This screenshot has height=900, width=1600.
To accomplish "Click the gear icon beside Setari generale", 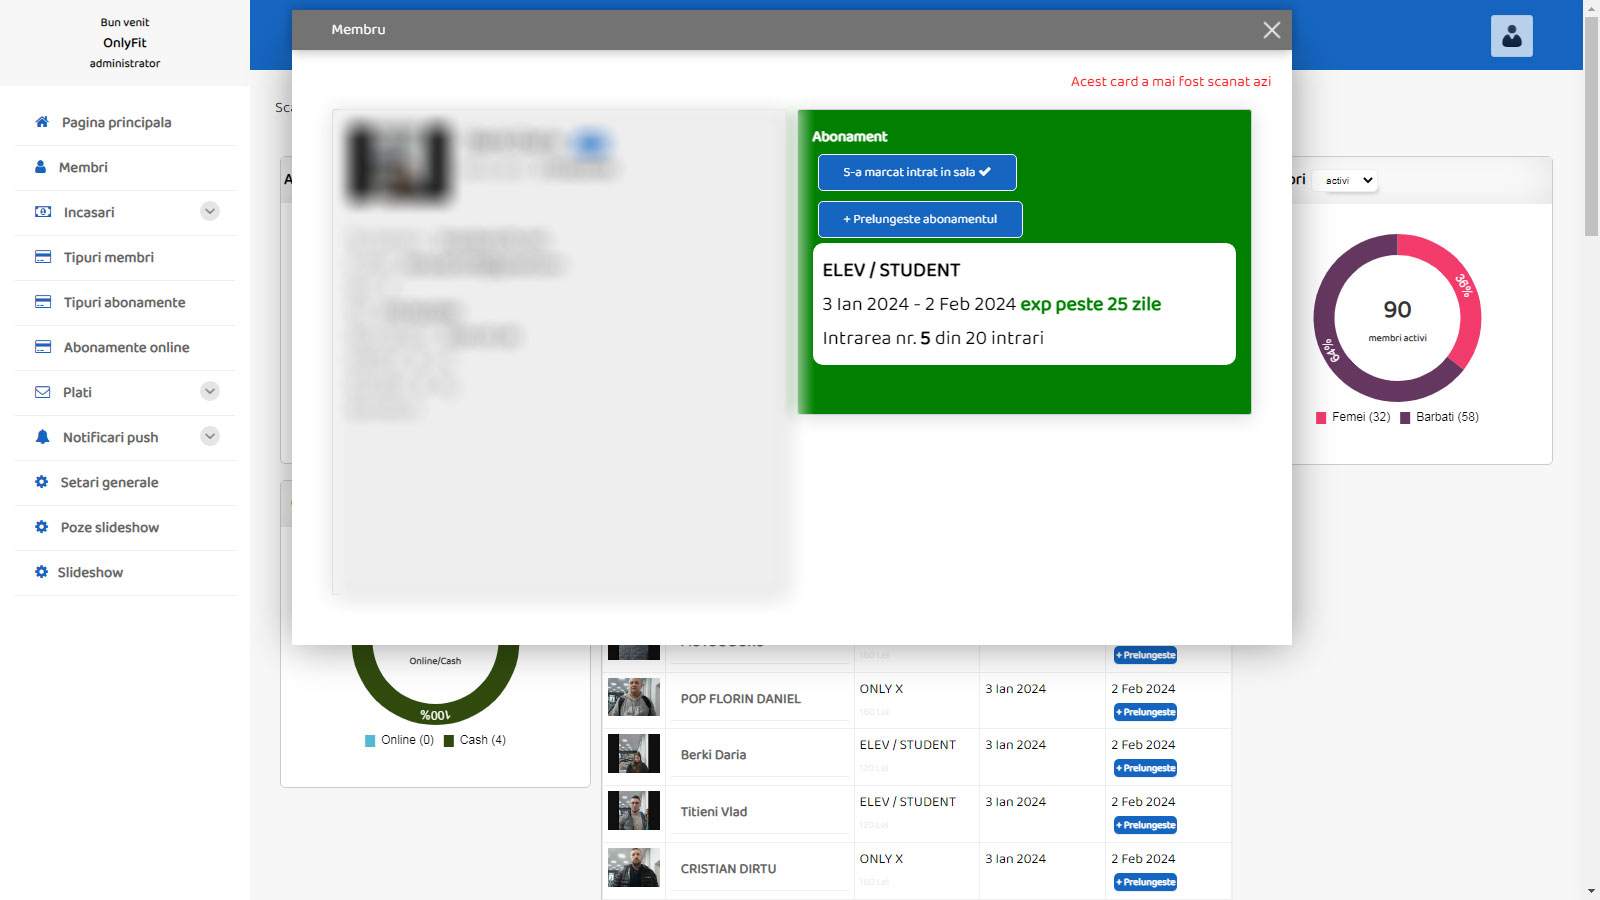I will pos(41,482).
